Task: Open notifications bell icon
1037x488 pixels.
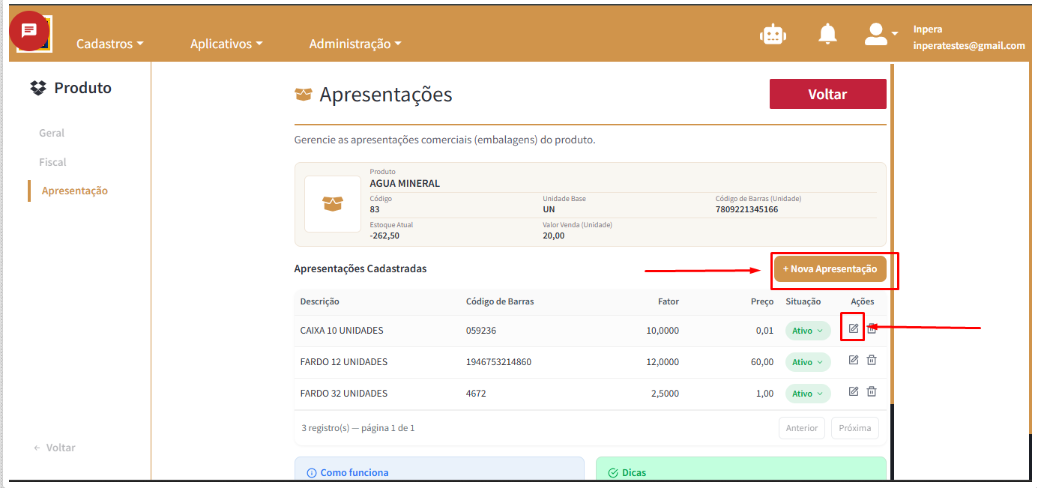Action: (x=827, y=34)
